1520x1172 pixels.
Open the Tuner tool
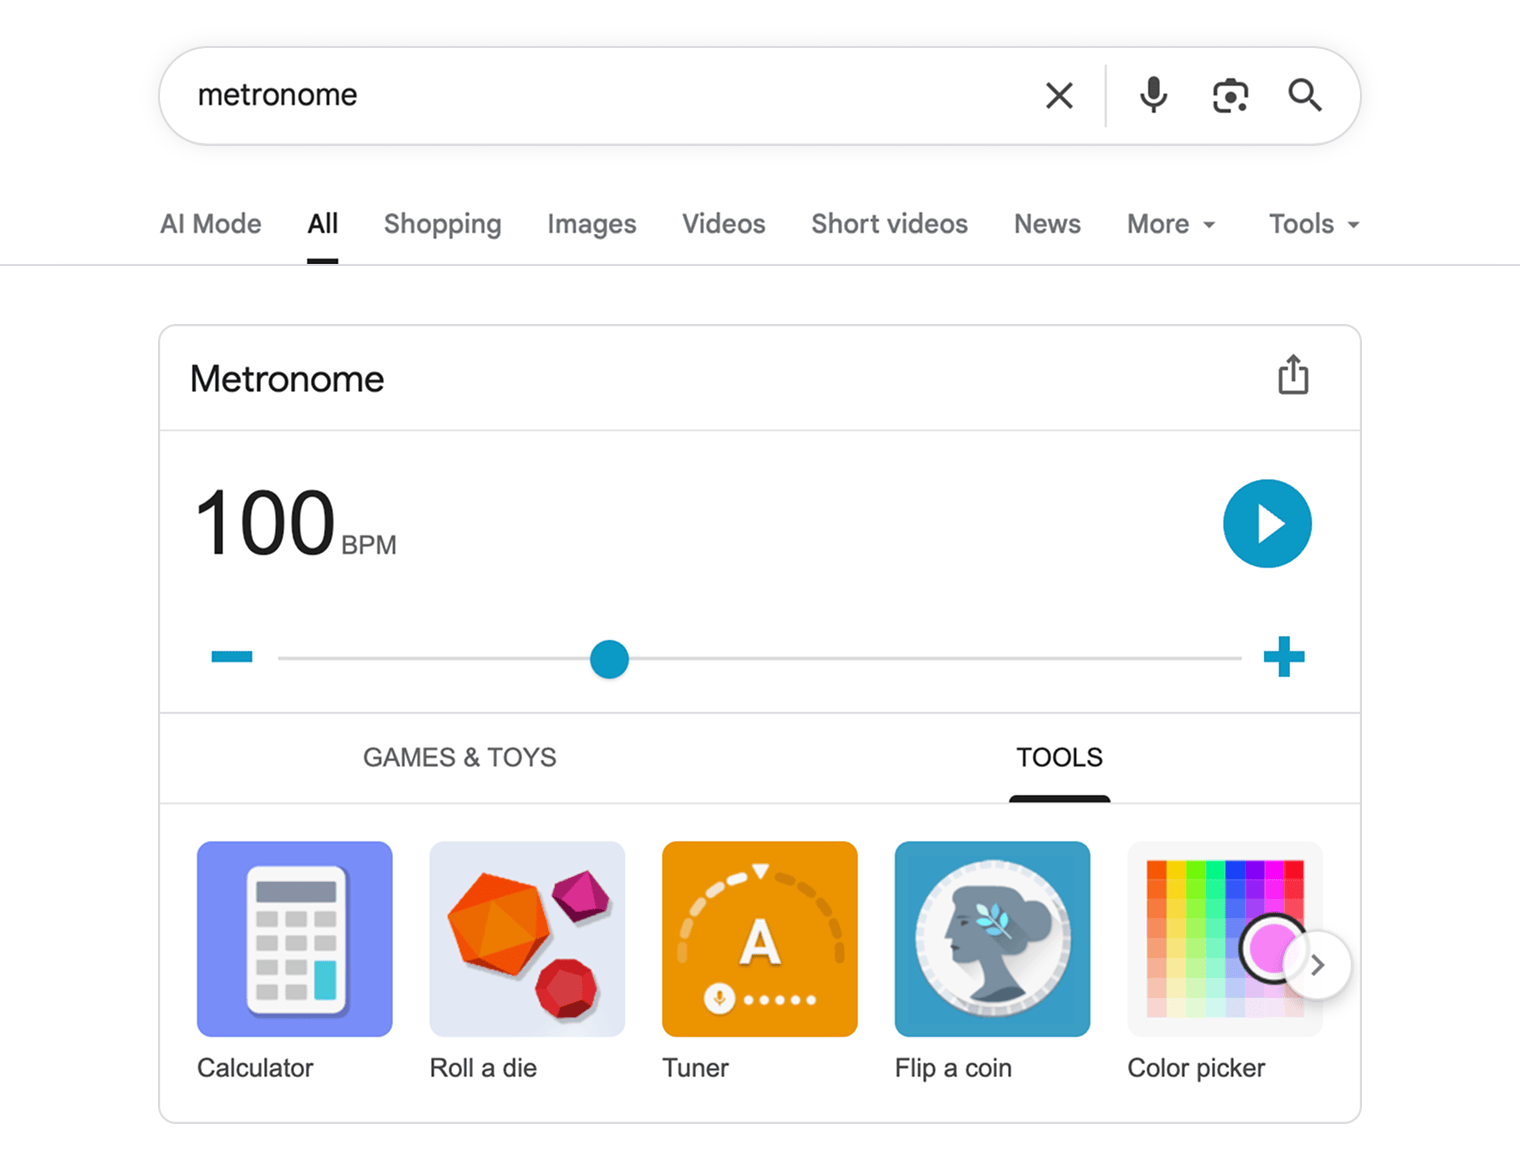759,939
